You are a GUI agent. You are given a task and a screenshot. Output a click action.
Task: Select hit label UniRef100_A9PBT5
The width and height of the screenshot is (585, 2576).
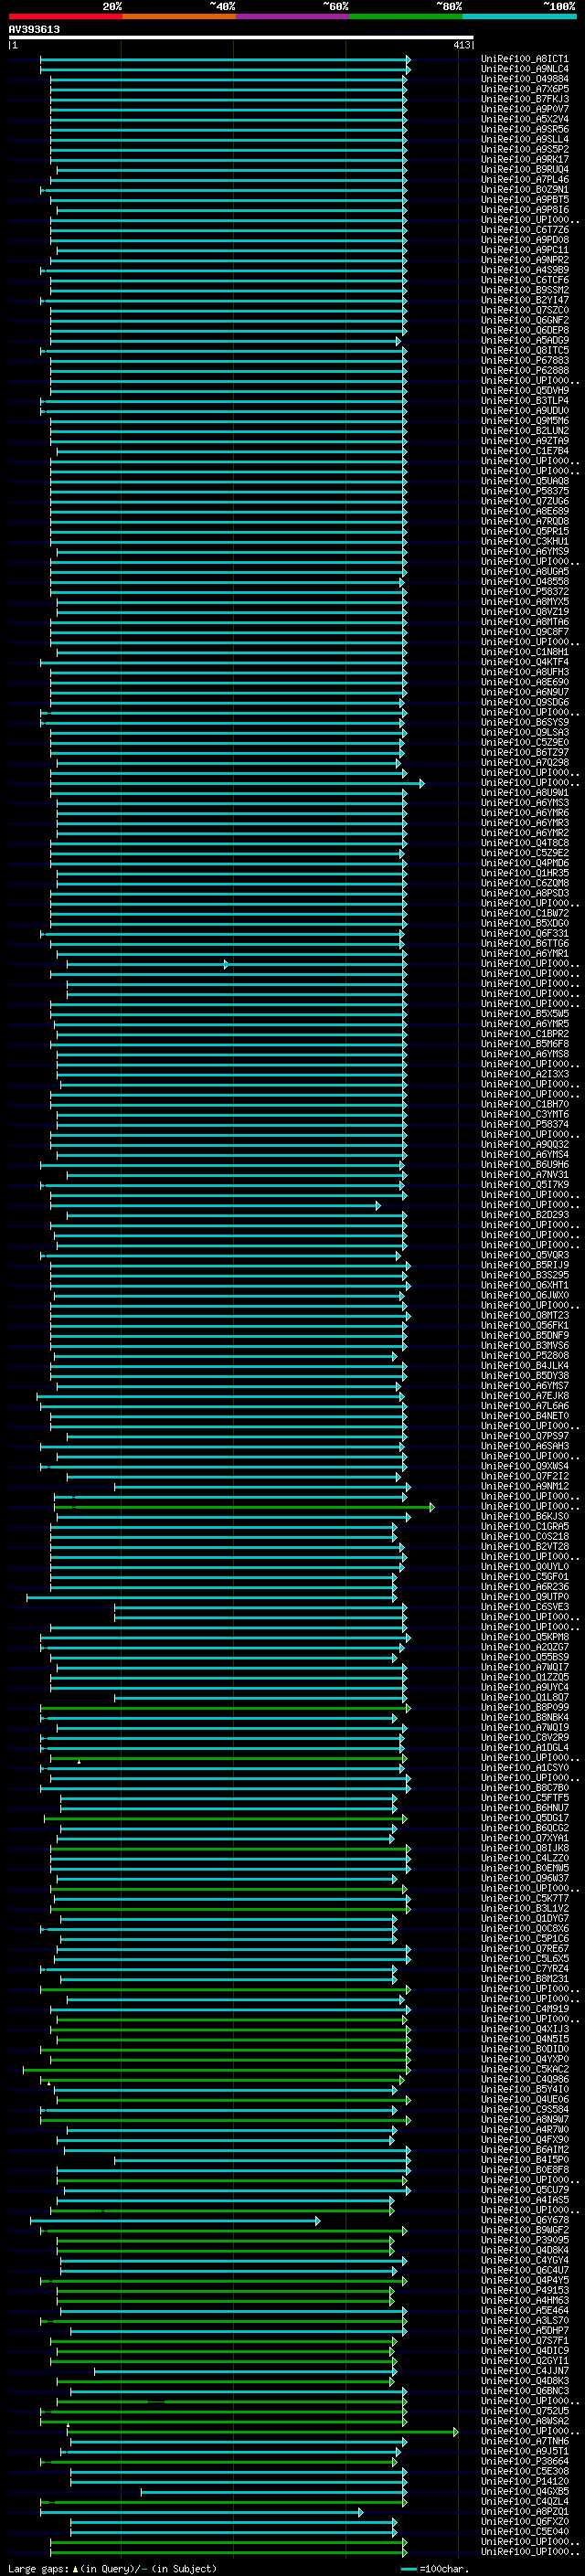point(525,200)
